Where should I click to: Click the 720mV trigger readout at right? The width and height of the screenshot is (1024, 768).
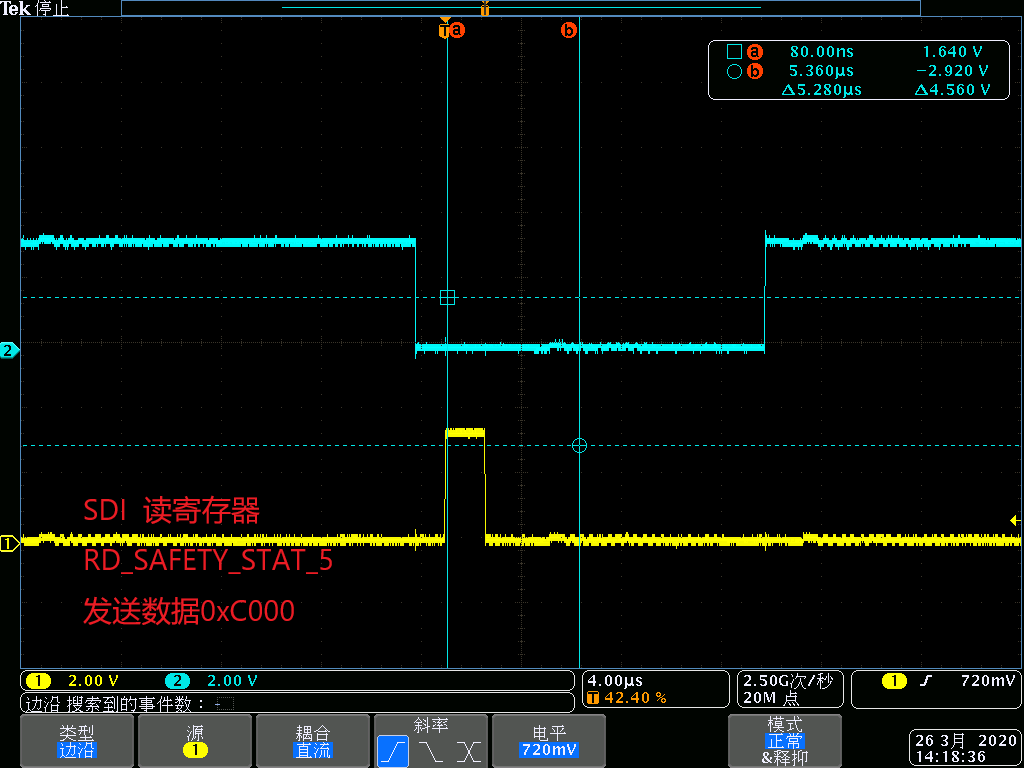[989, 680]
